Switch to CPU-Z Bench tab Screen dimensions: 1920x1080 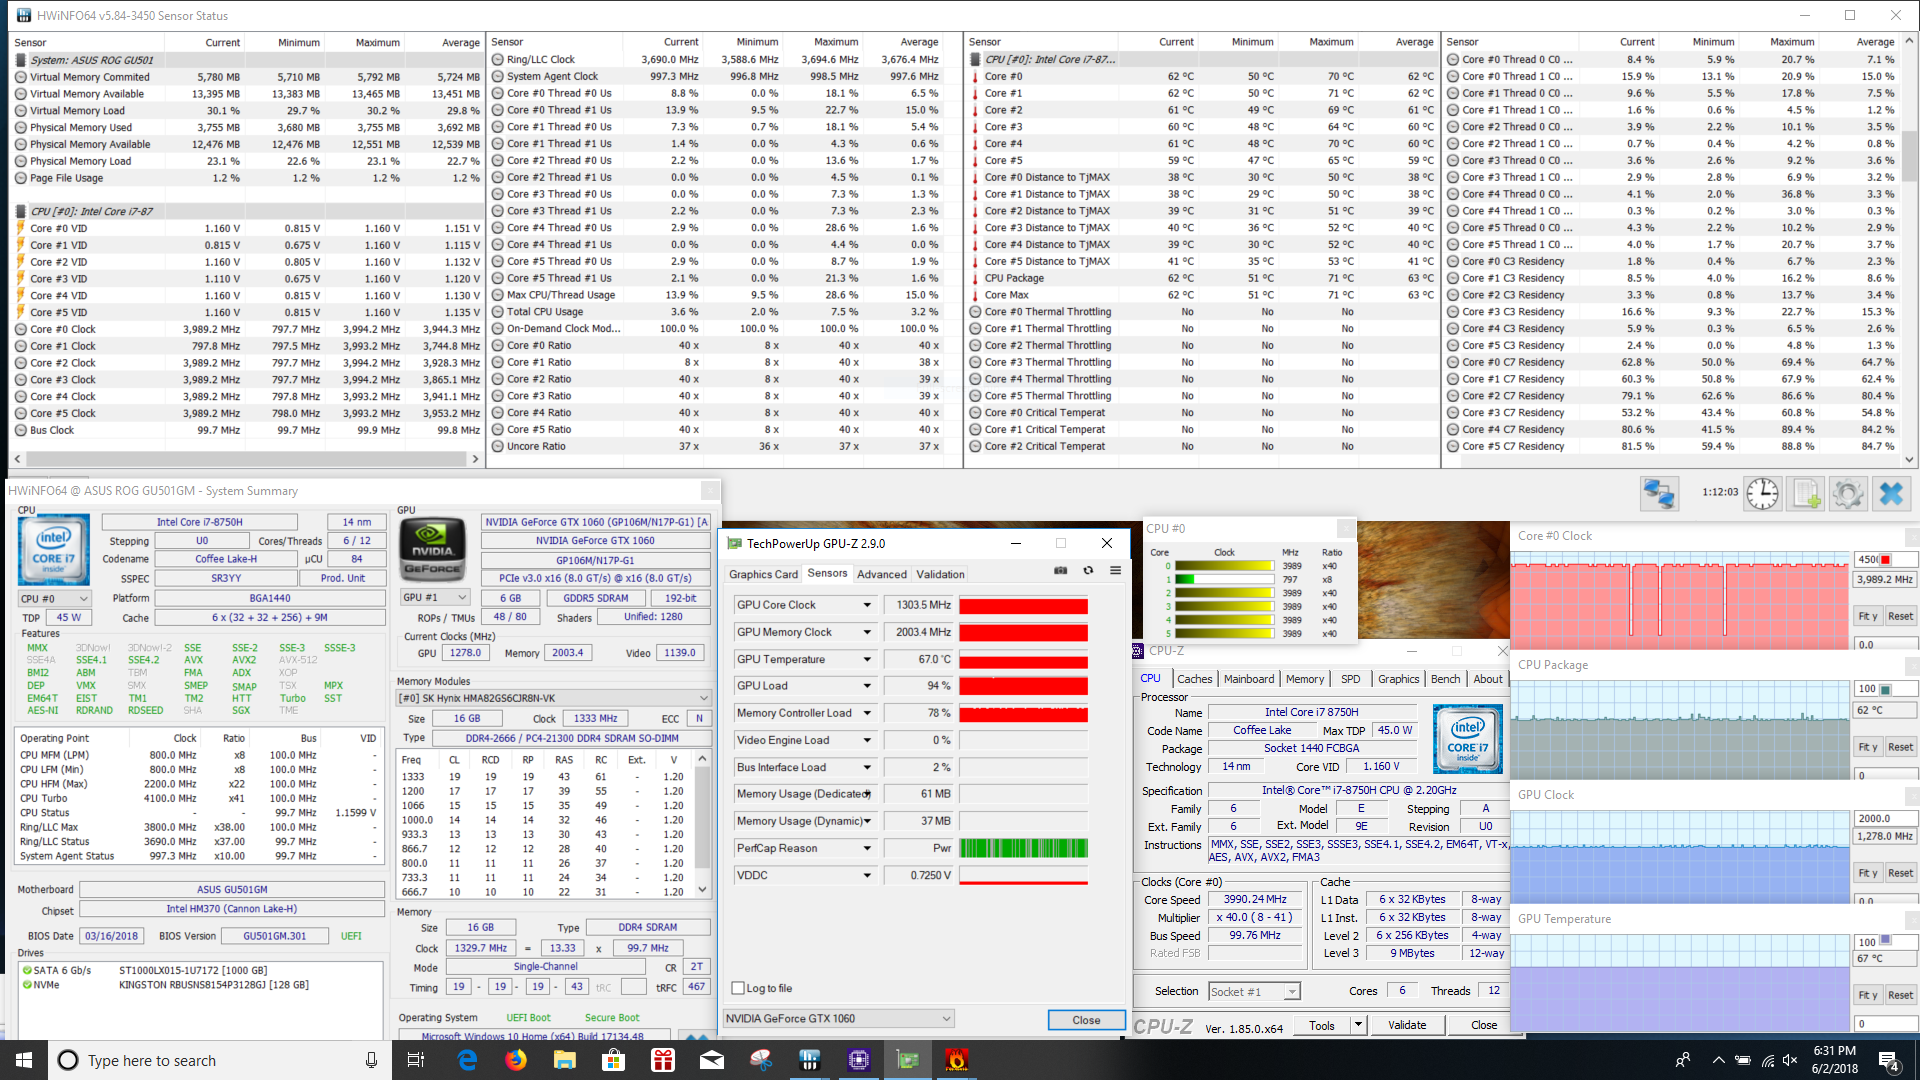[1445, 679]
